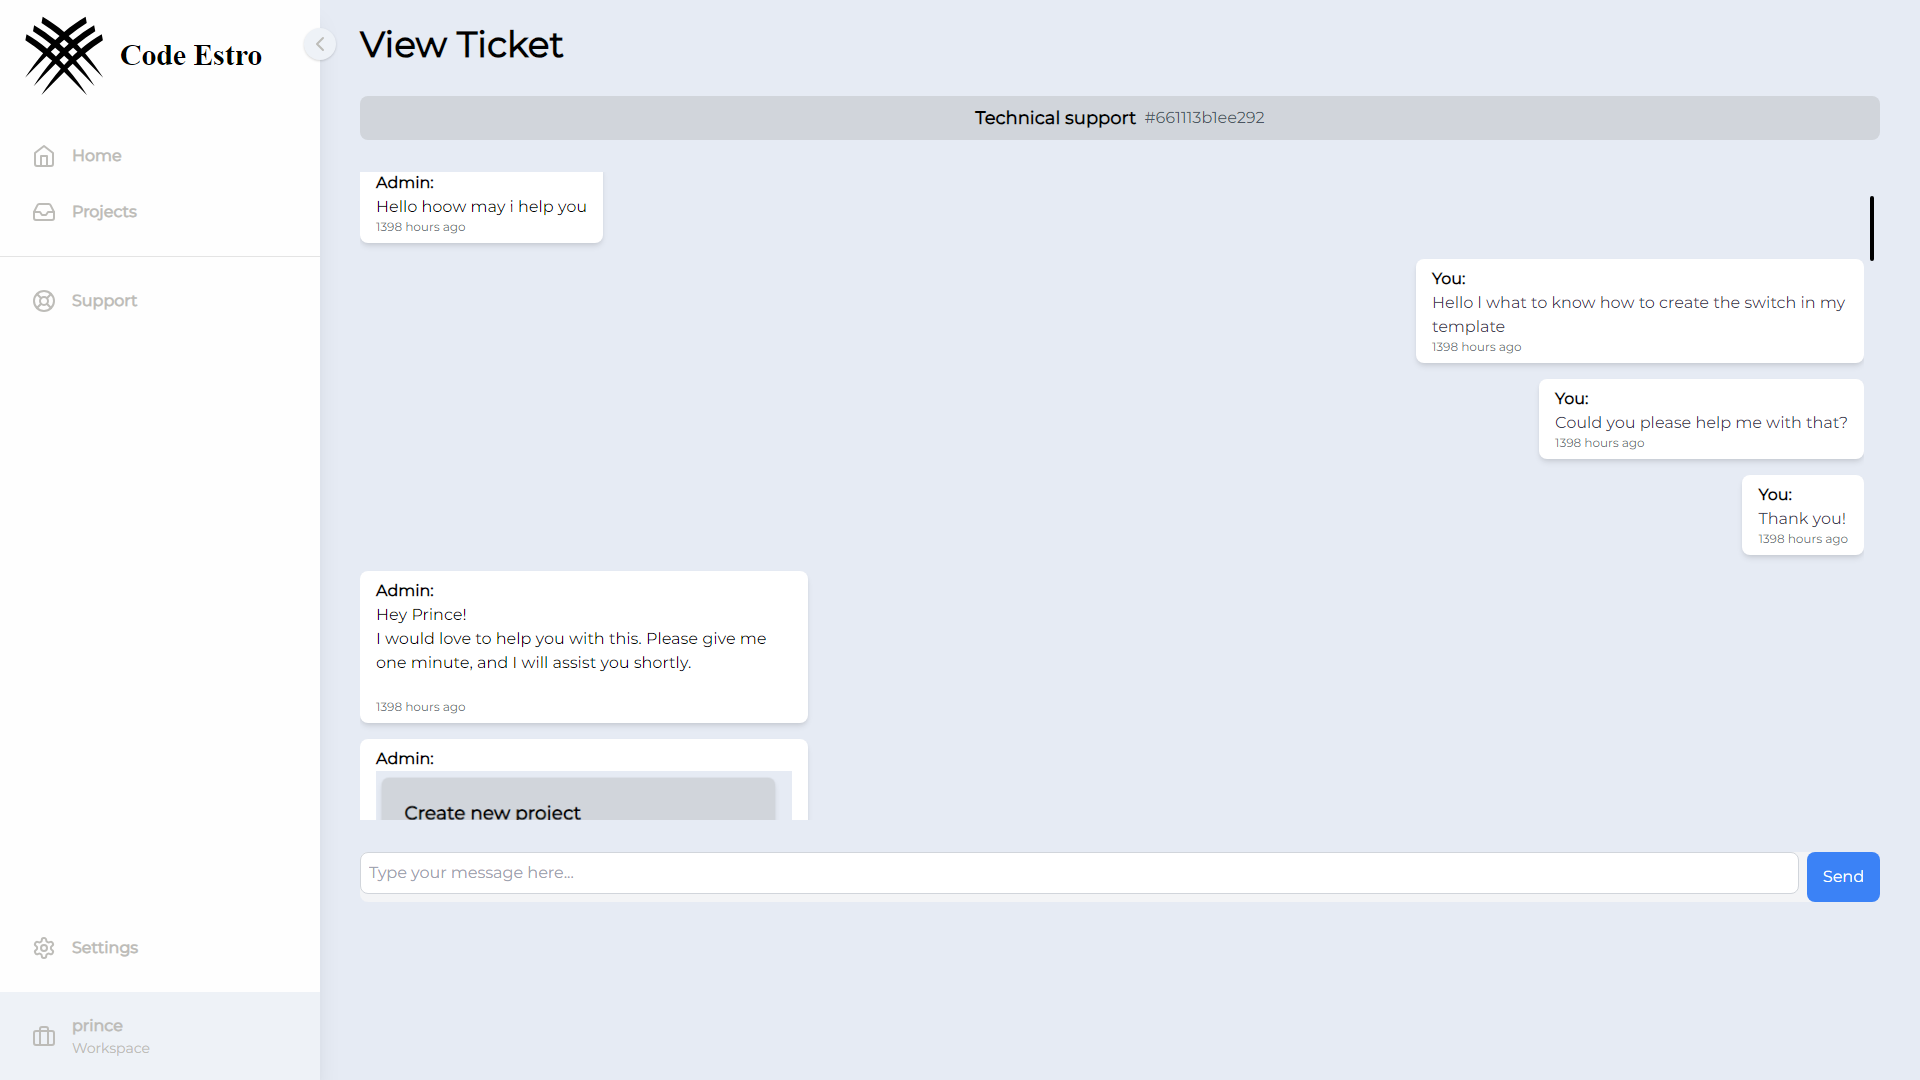Screen dimensions: 1920x1080
Task: Select Home in the navigation menu
Action: point(96,155)
